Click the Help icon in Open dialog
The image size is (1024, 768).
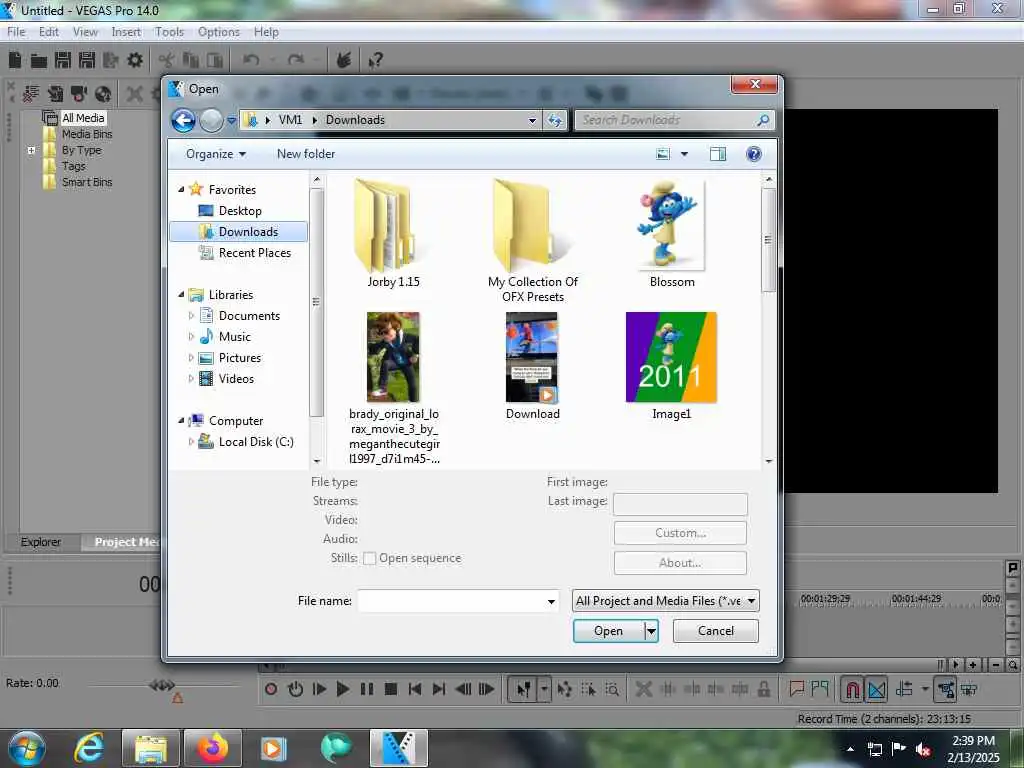click(754, 154)
